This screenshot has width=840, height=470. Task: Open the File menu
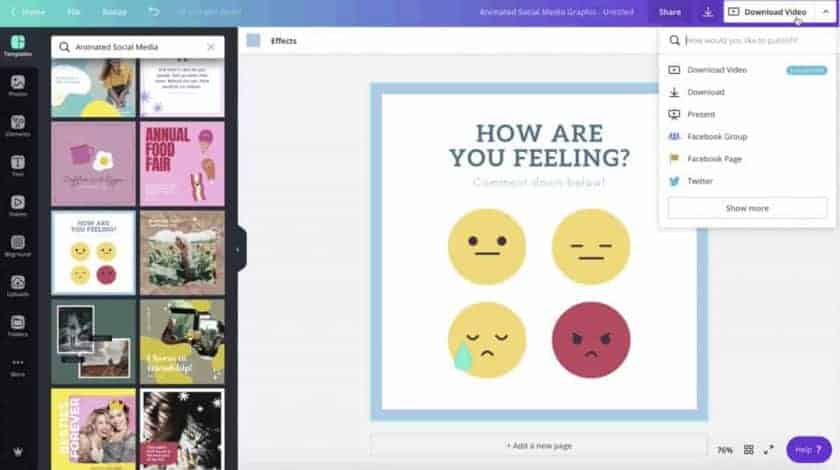[x=73, y=12]
